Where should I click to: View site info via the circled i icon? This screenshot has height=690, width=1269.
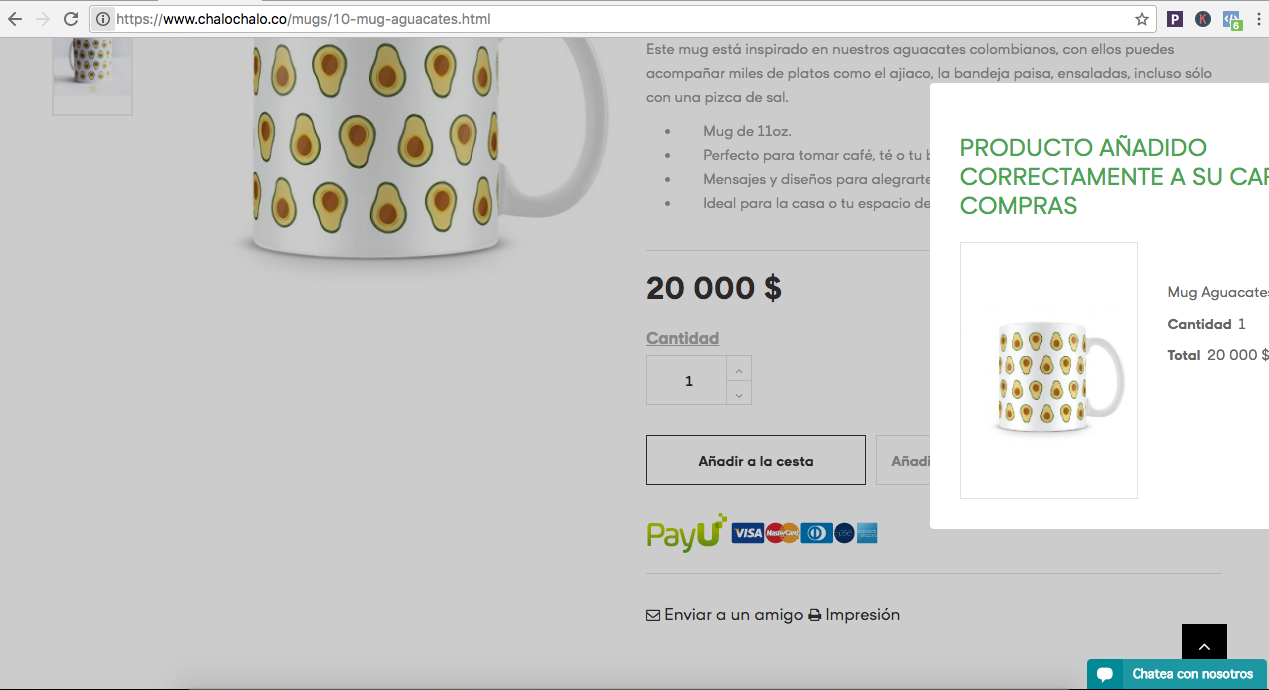click(102, 19)
